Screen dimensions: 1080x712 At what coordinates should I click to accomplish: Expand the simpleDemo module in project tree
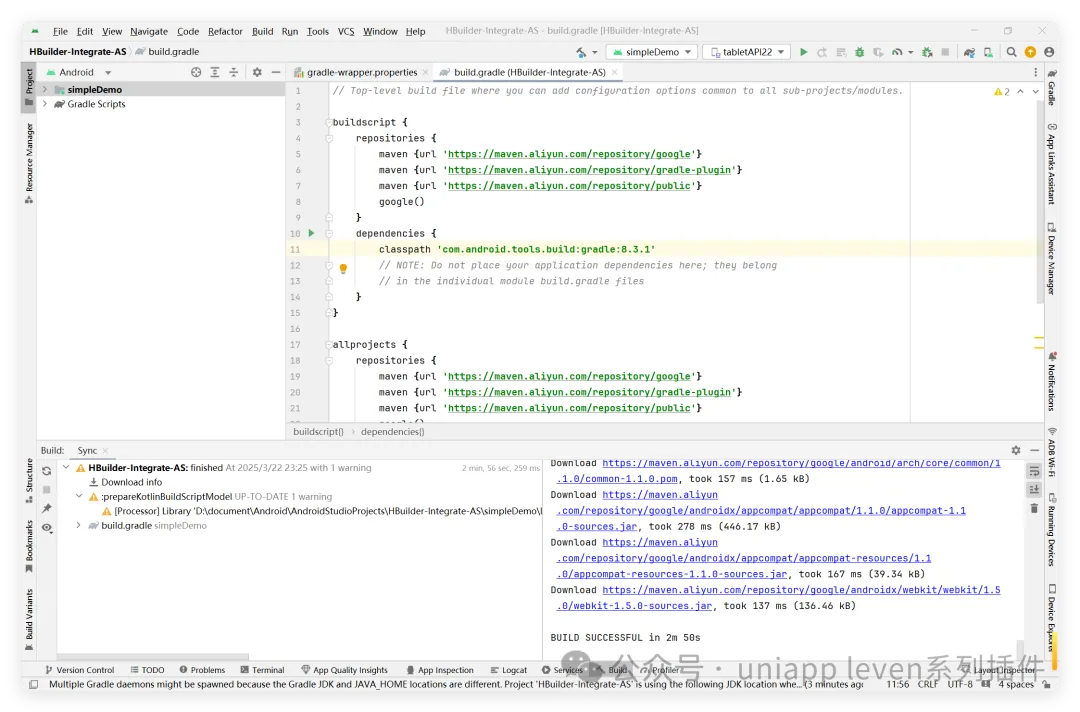tap(45, 90)
